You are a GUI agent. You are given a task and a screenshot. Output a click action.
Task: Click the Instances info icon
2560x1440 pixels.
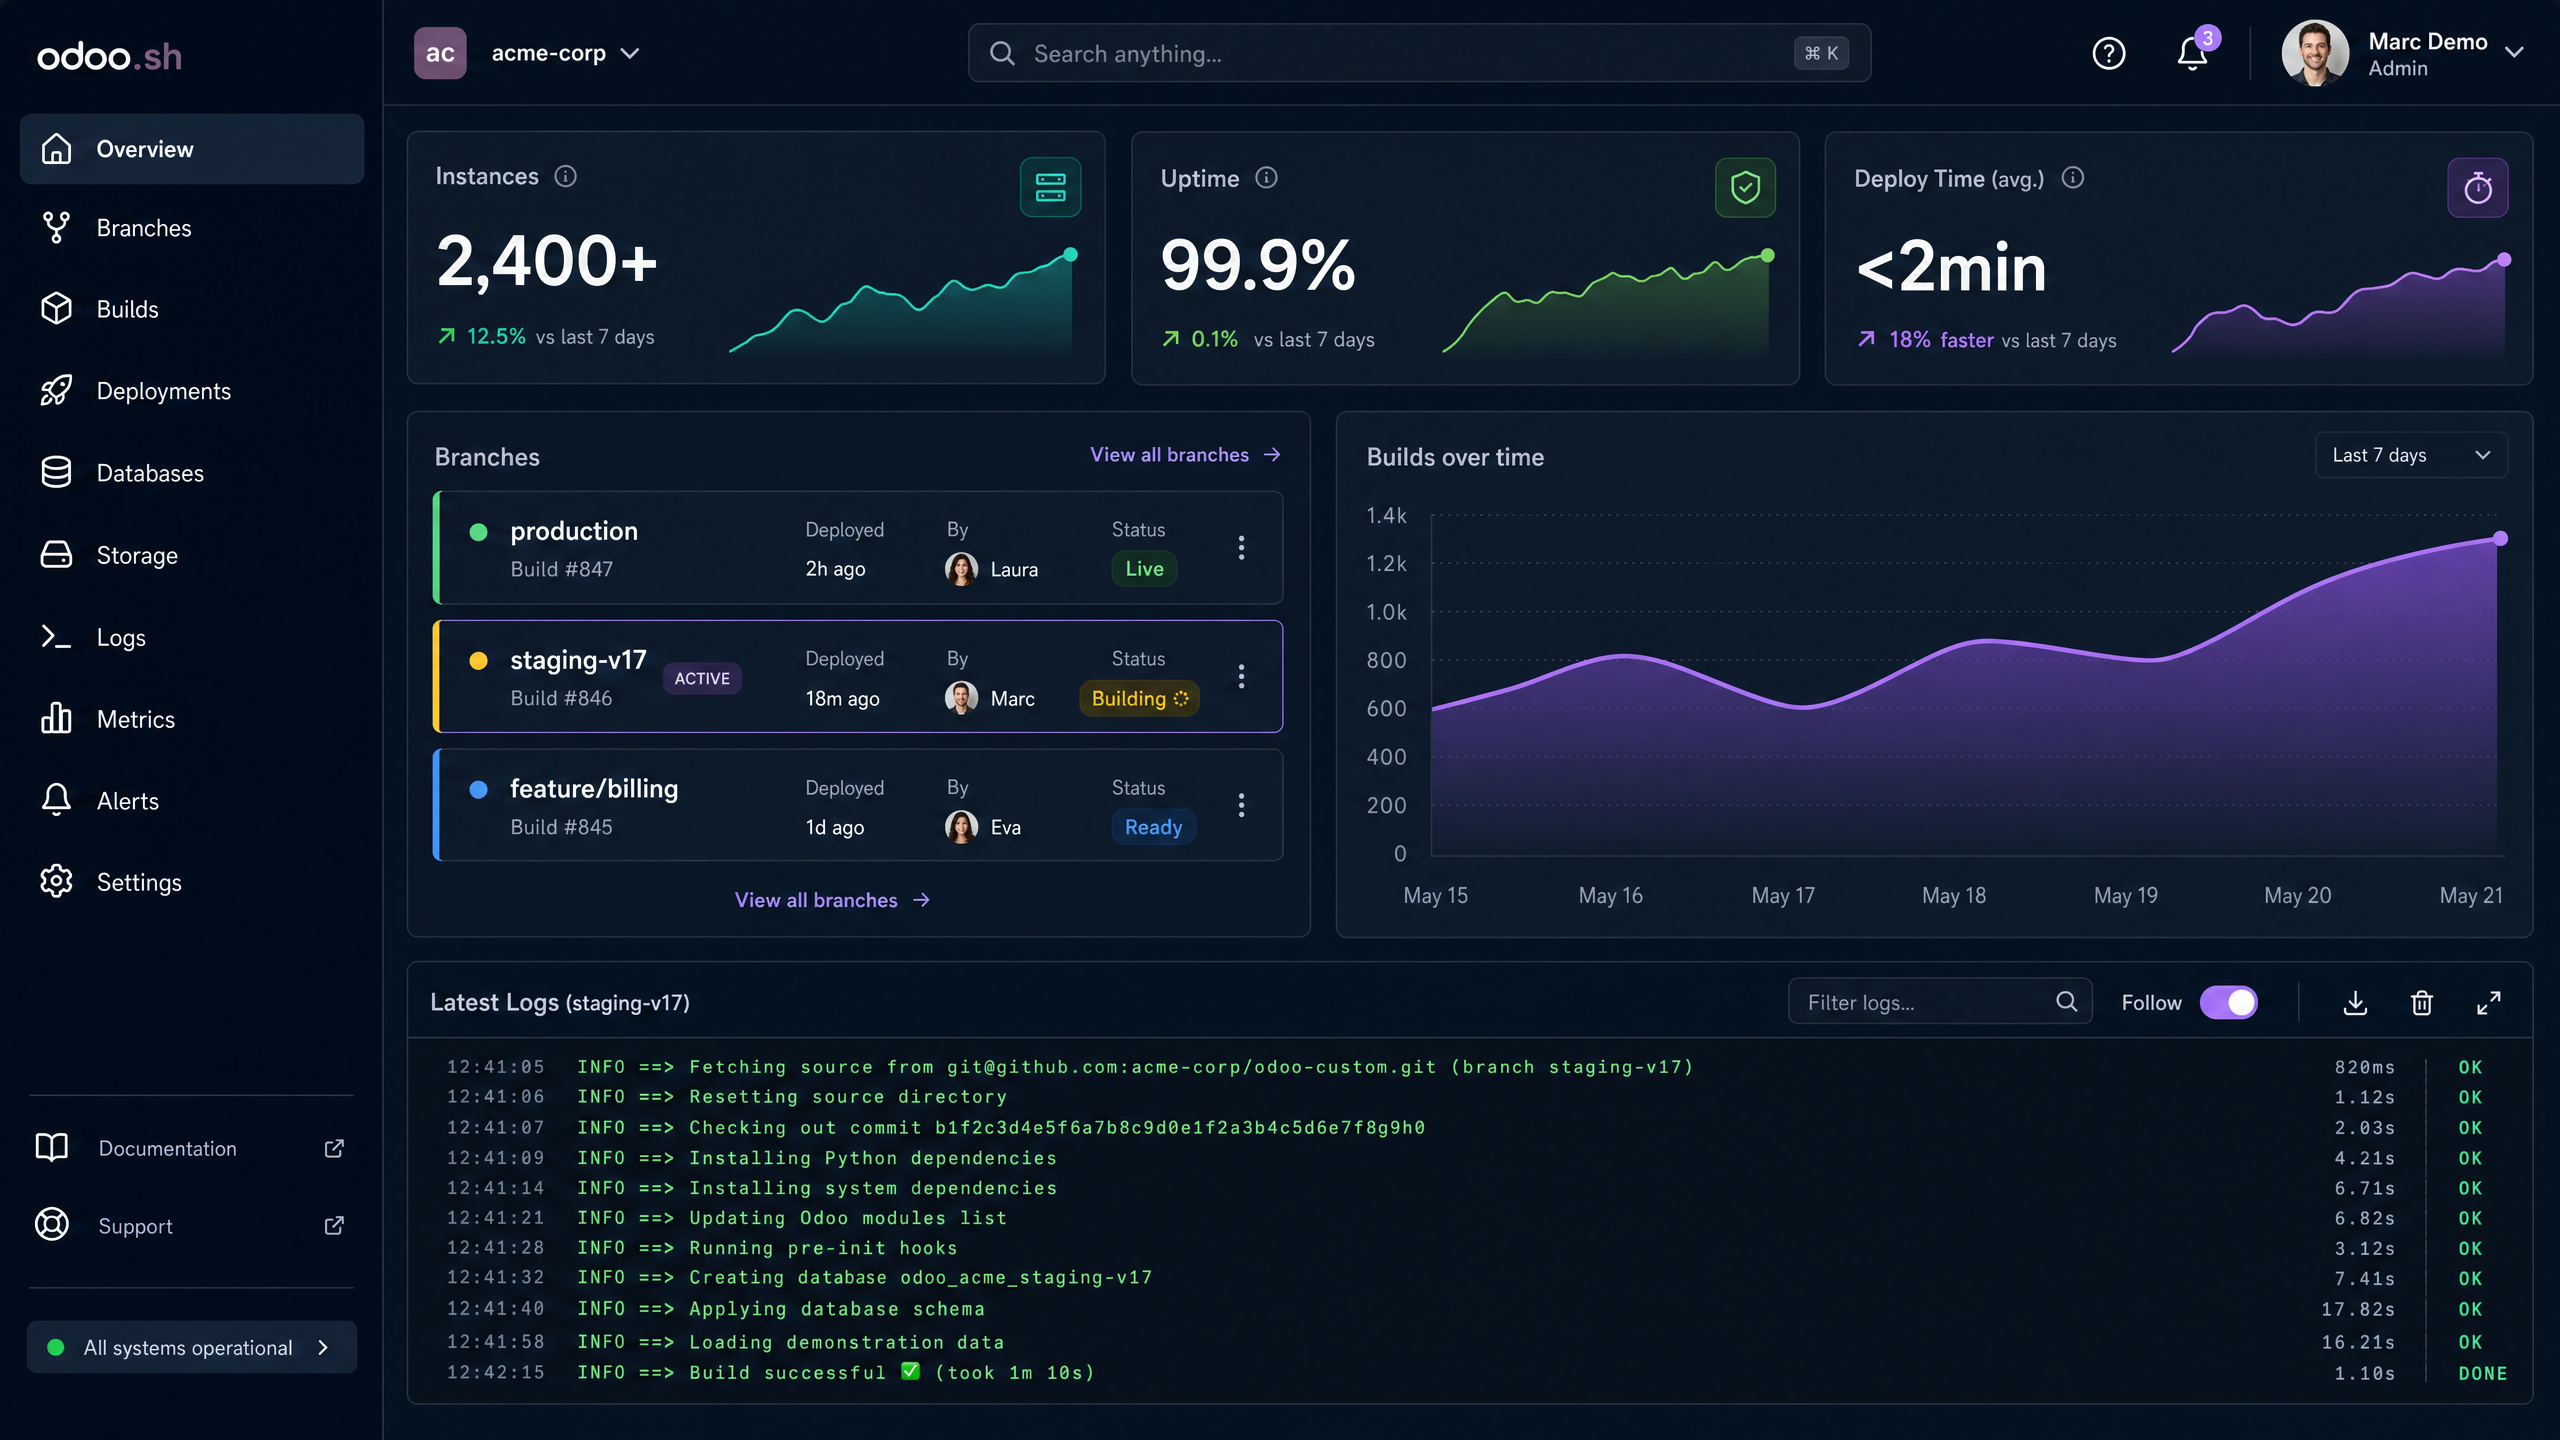(566, 176)
